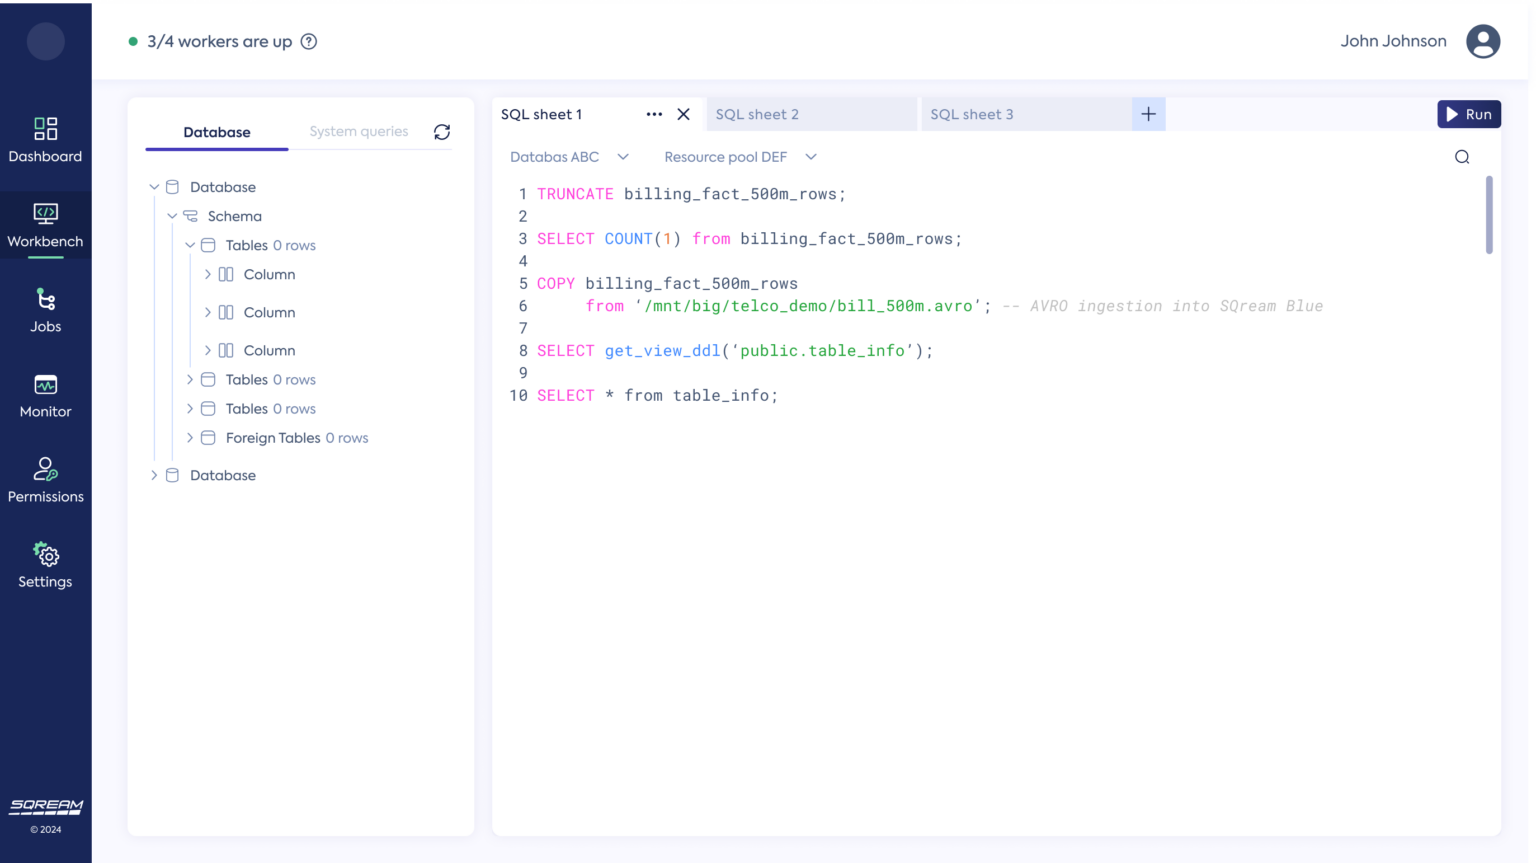Close SQL sheet 1 tab
Viewport: 1536px width, 863px height.
point(684,114)
